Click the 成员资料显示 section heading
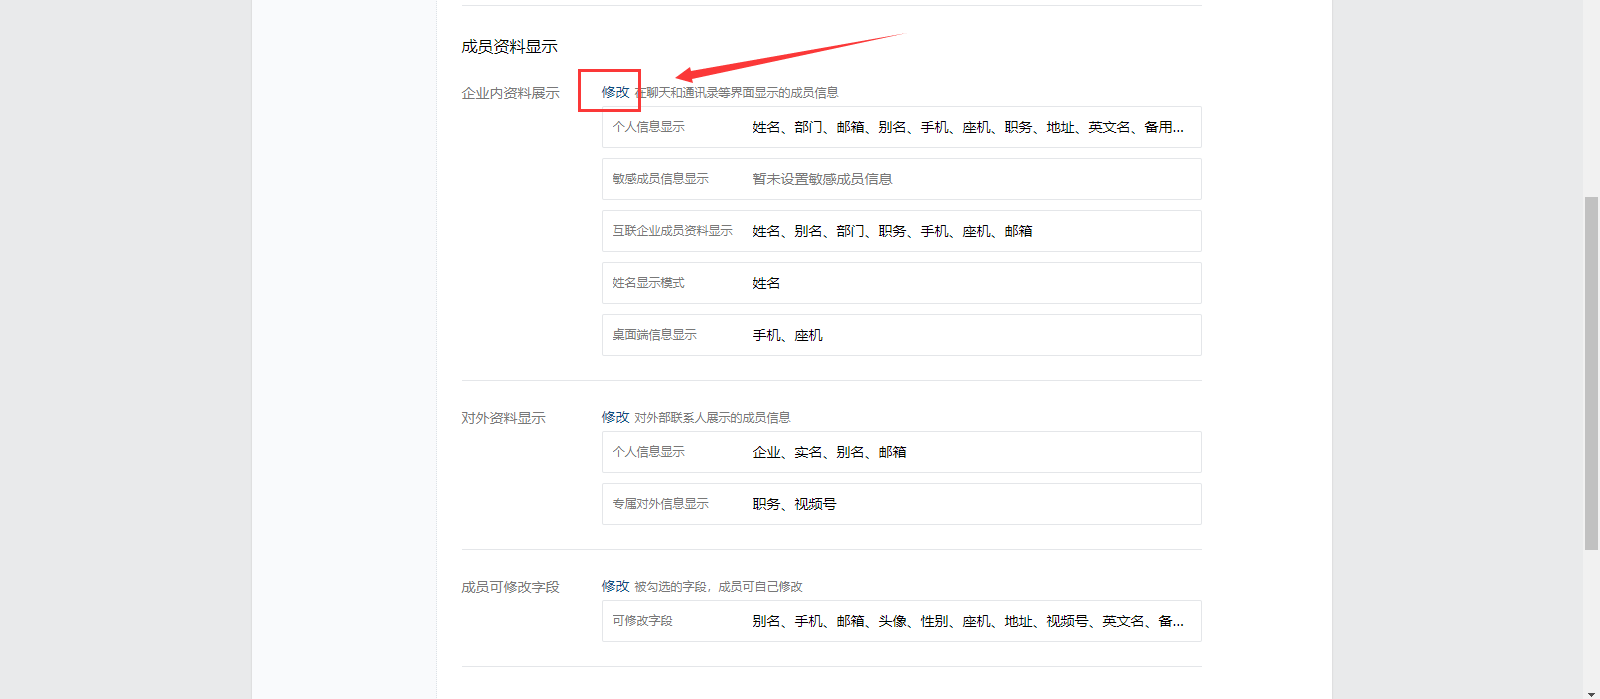This screenshot has width=1600, height=699. [x=509, y=46]
